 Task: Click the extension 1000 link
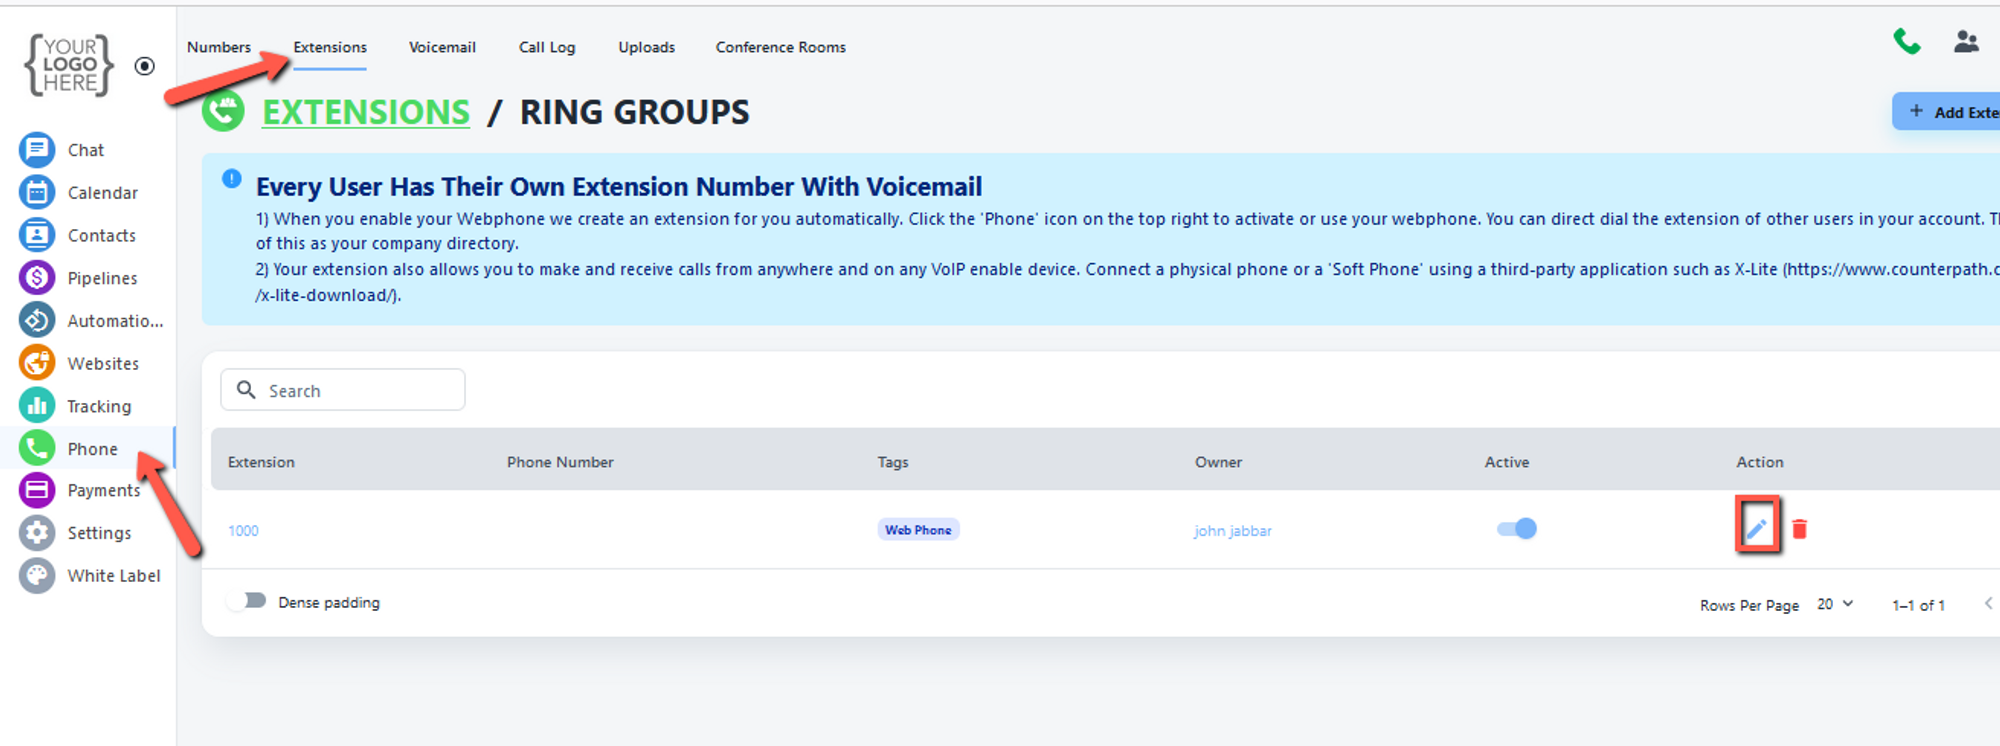(x=243, y=531)
